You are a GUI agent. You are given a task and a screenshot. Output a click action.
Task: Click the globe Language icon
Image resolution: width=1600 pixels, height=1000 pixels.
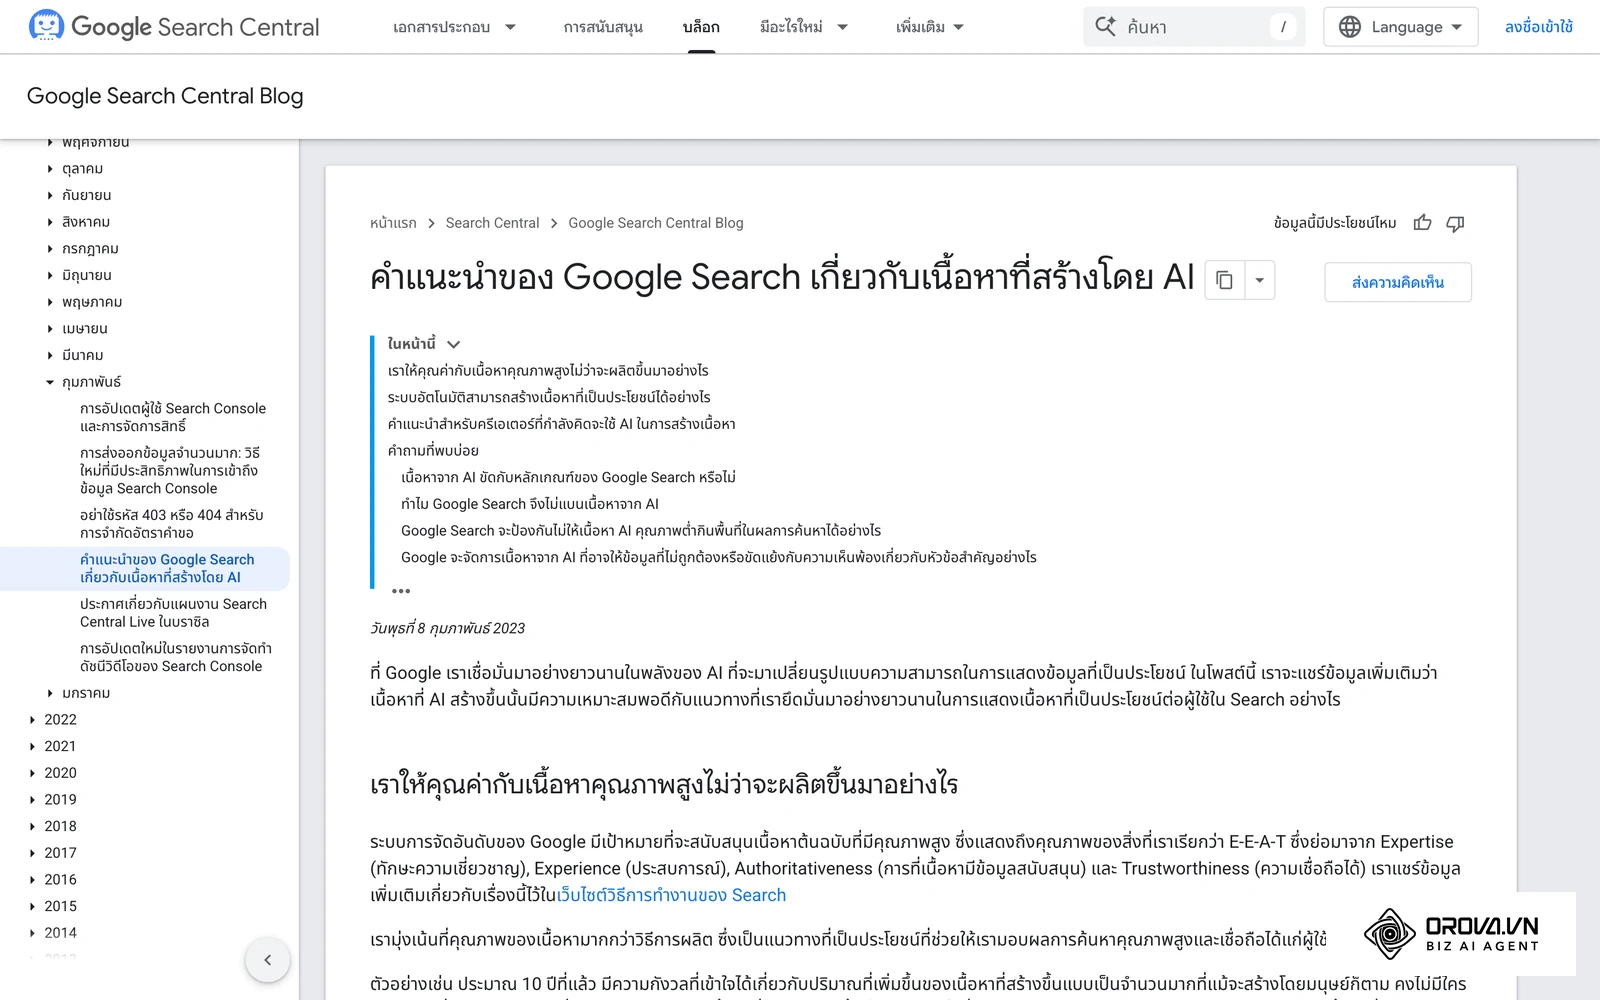click(1350, 27)
